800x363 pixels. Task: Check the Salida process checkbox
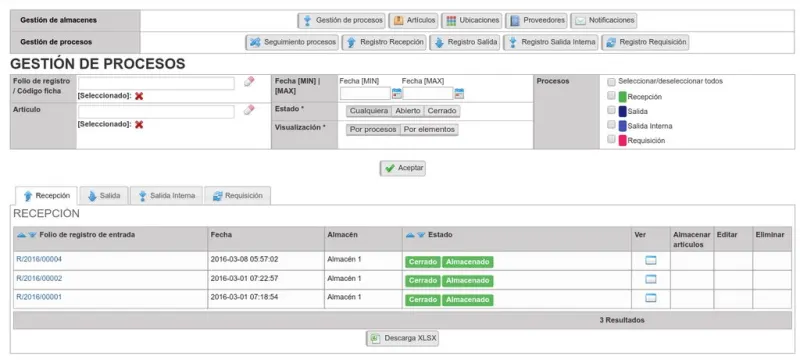click(x=611, y=110)
